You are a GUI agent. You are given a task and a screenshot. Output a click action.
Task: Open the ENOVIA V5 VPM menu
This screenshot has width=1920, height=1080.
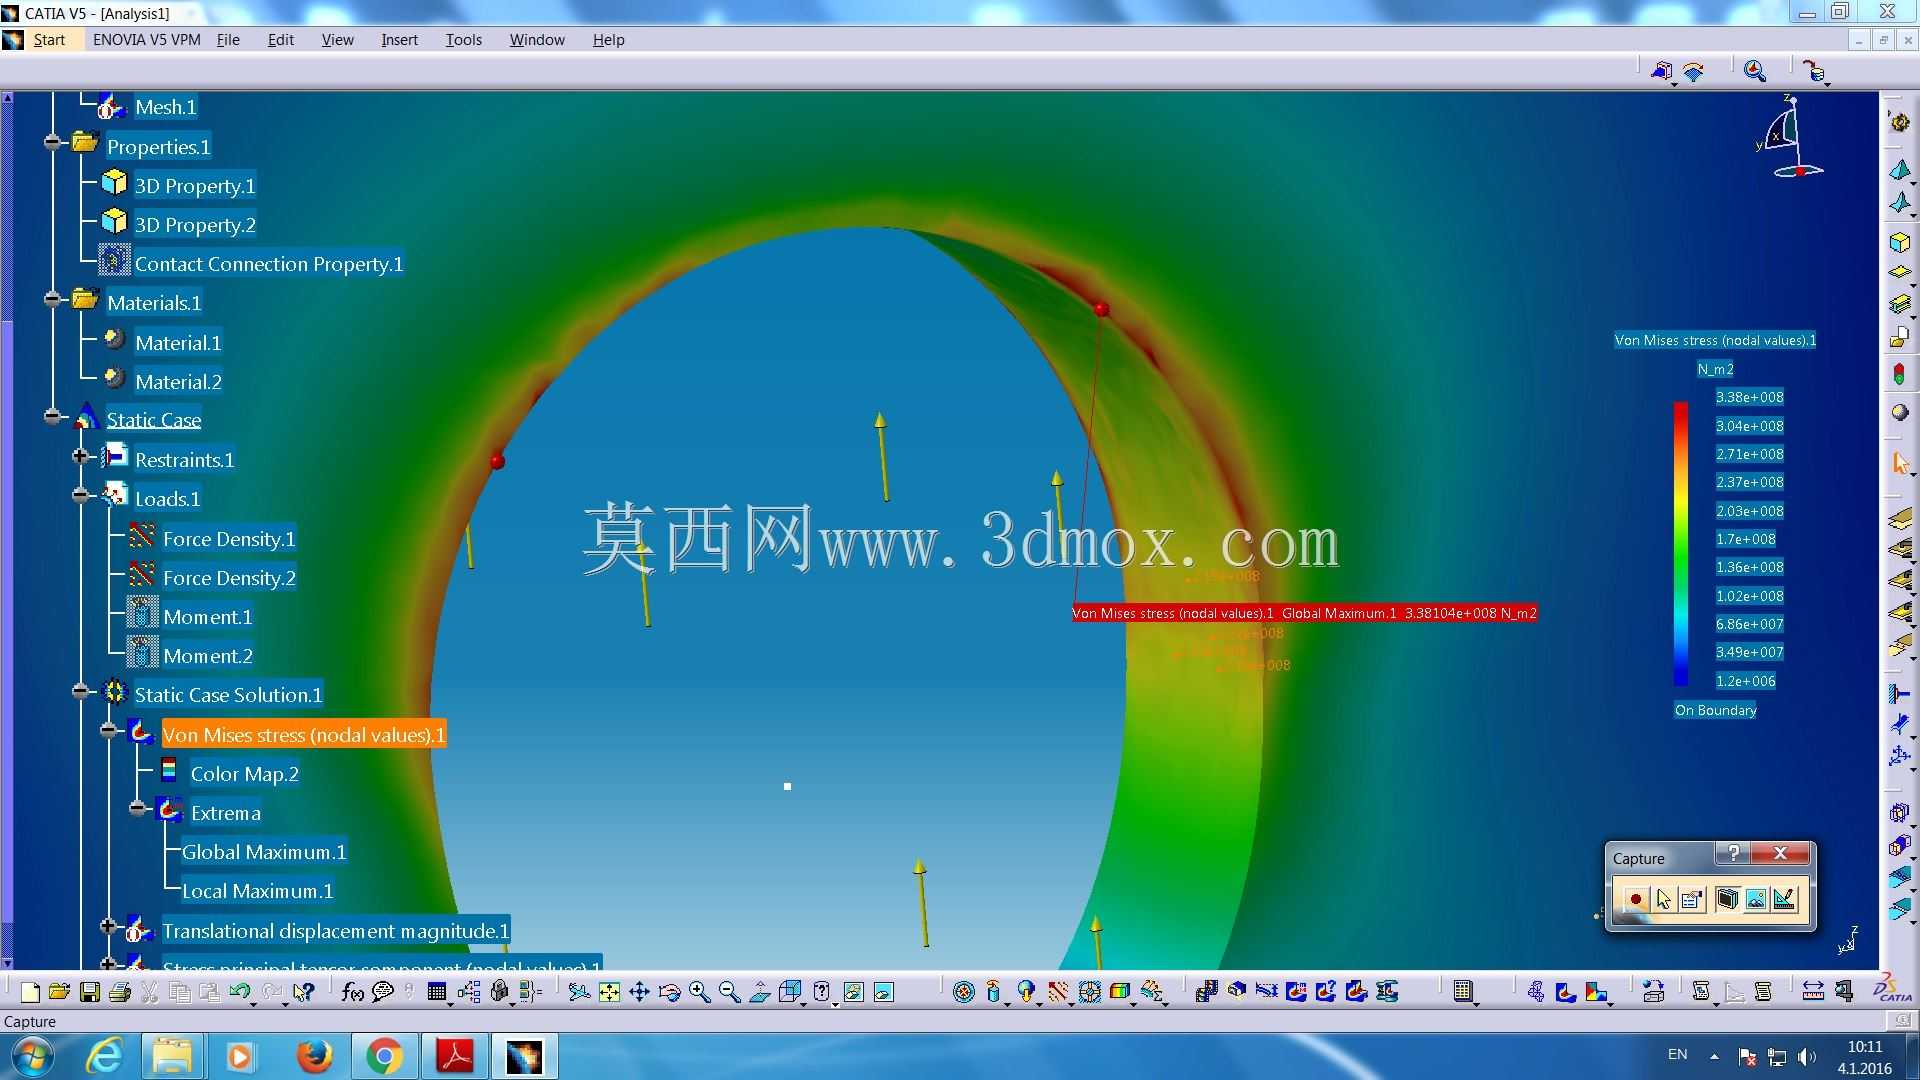click(147, 40)
